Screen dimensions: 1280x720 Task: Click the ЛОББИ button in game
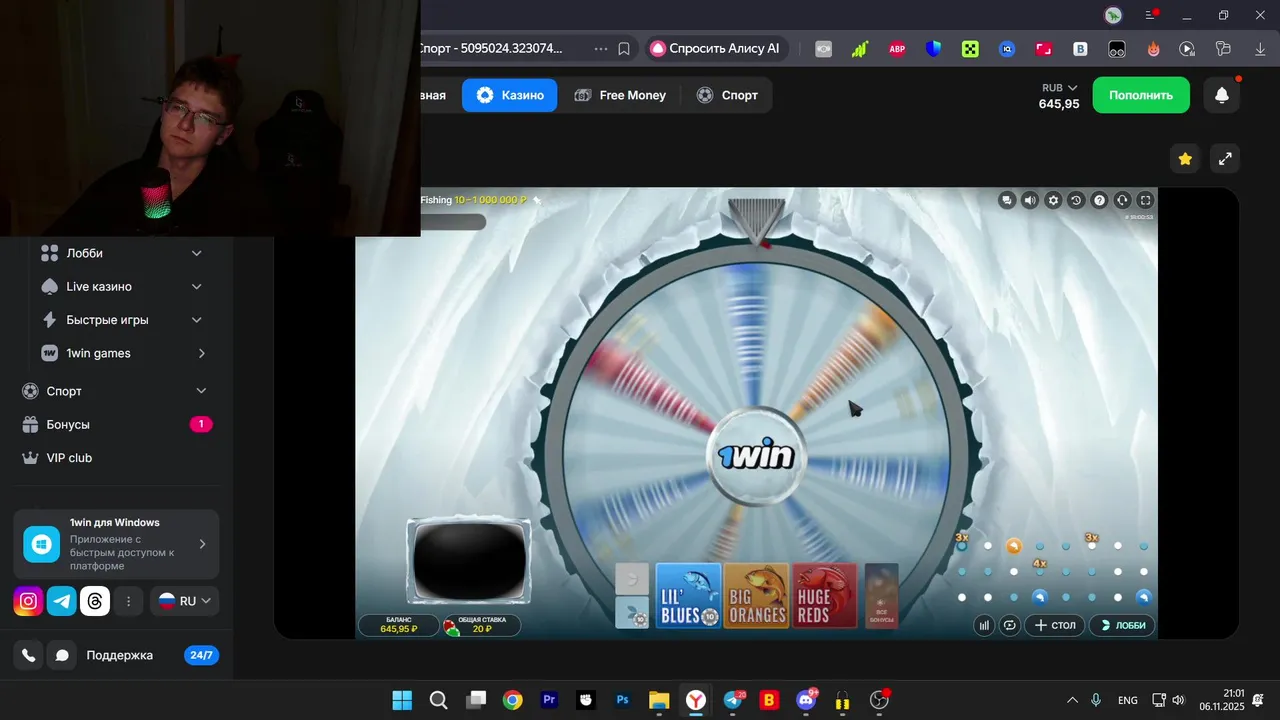(1122, 625)
